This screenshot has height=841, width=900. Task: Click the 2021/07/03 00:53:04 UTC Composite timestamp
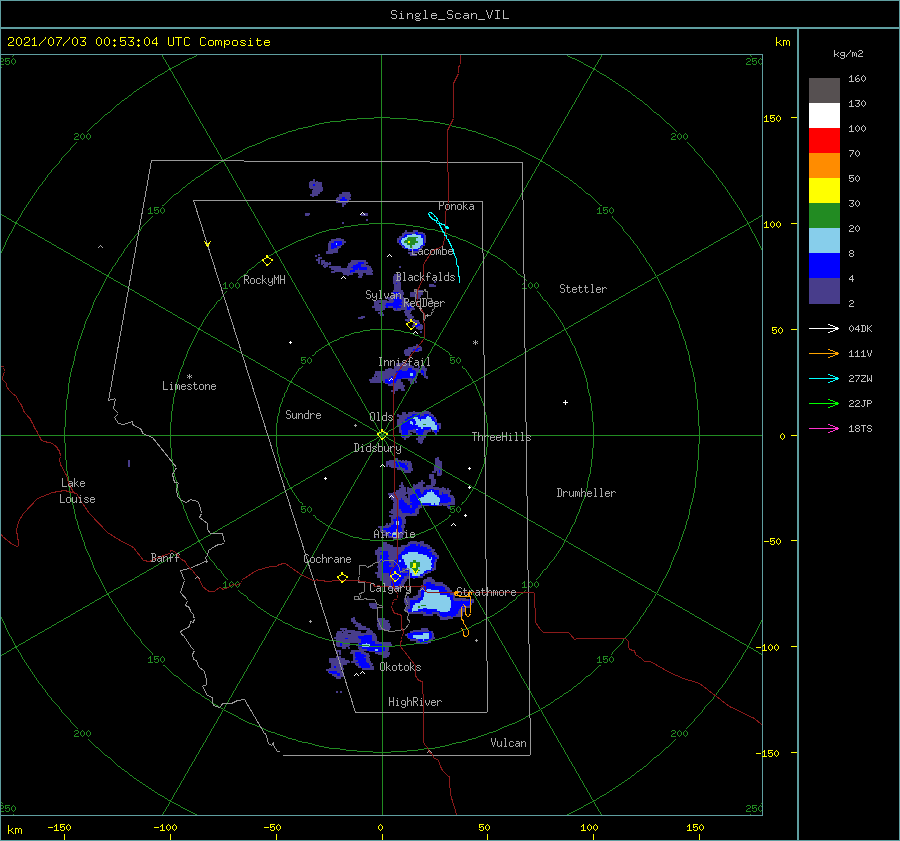[138, 42]
